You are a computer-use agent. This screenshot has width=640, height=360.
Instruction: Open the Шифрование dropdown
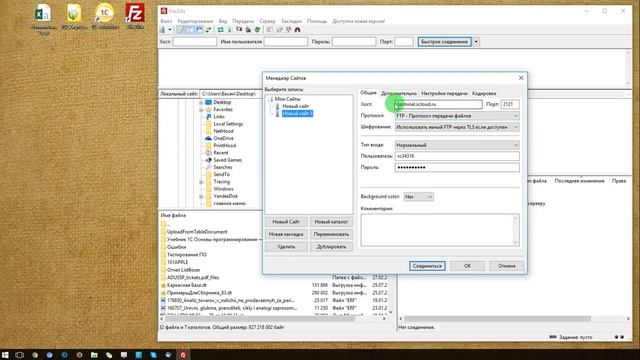click(457, 127)
